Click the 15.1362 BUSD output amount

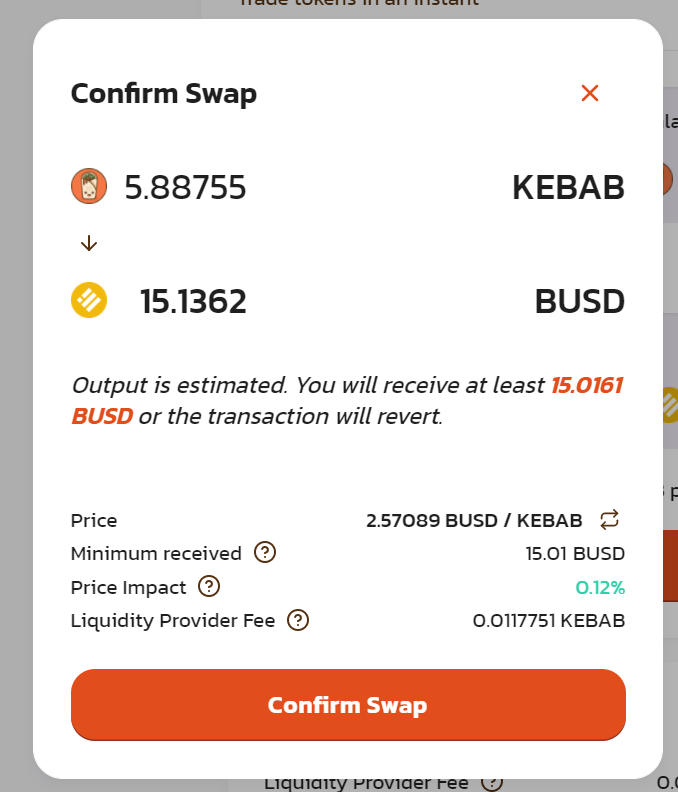tap(193, 301)
